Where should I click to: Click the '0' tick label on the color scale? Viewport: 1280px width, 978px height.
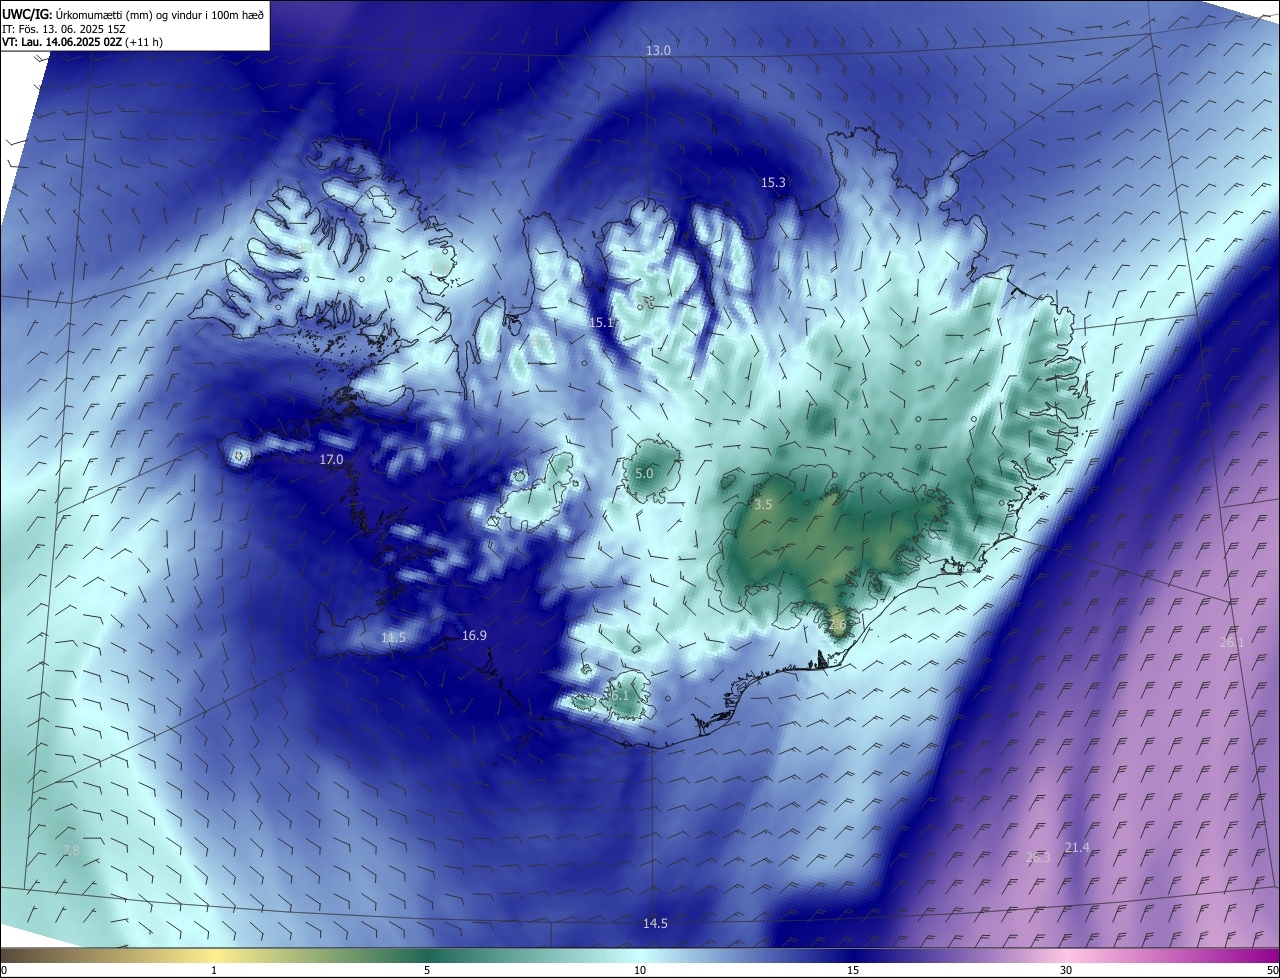pos(4,970)
